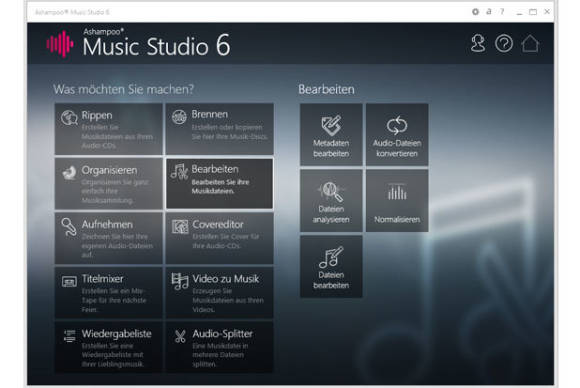580x388 pixels.
Task: Click the microphone icon of Aufnehmen
Action: pyautogui.click(x=69, y=227)
